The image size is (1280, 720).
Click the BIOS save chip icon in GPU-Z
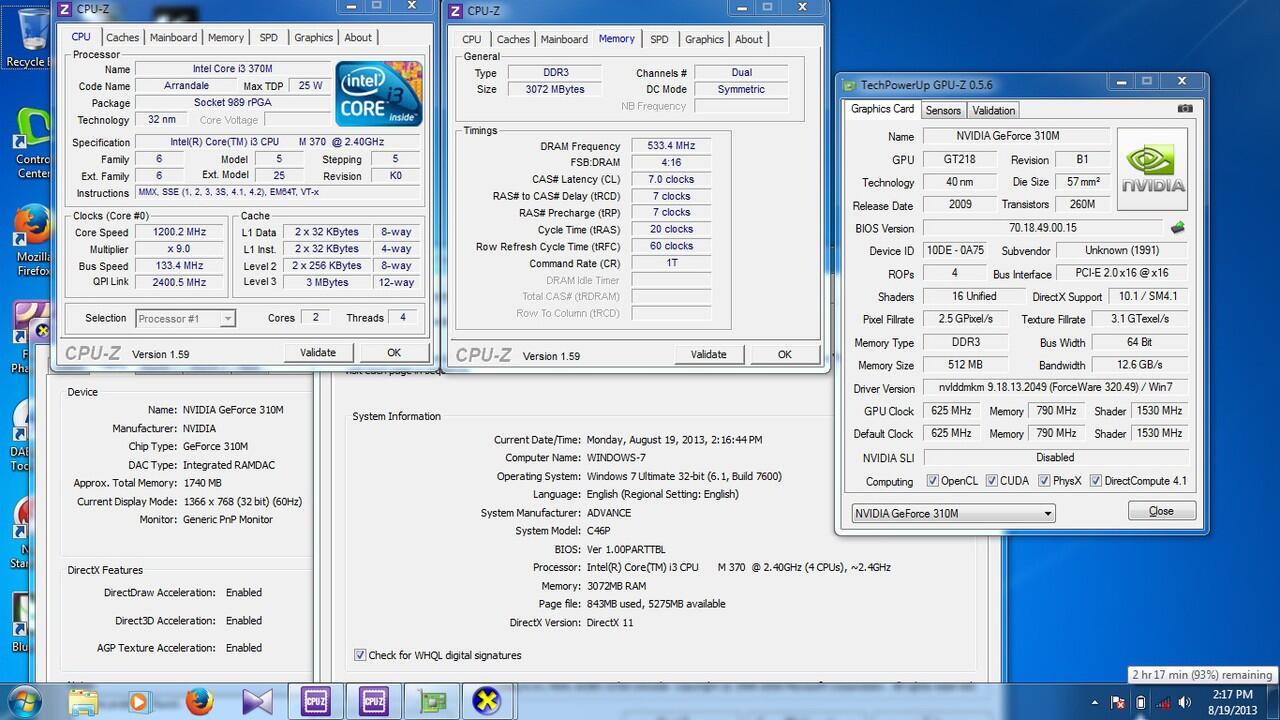point(1178,228)
